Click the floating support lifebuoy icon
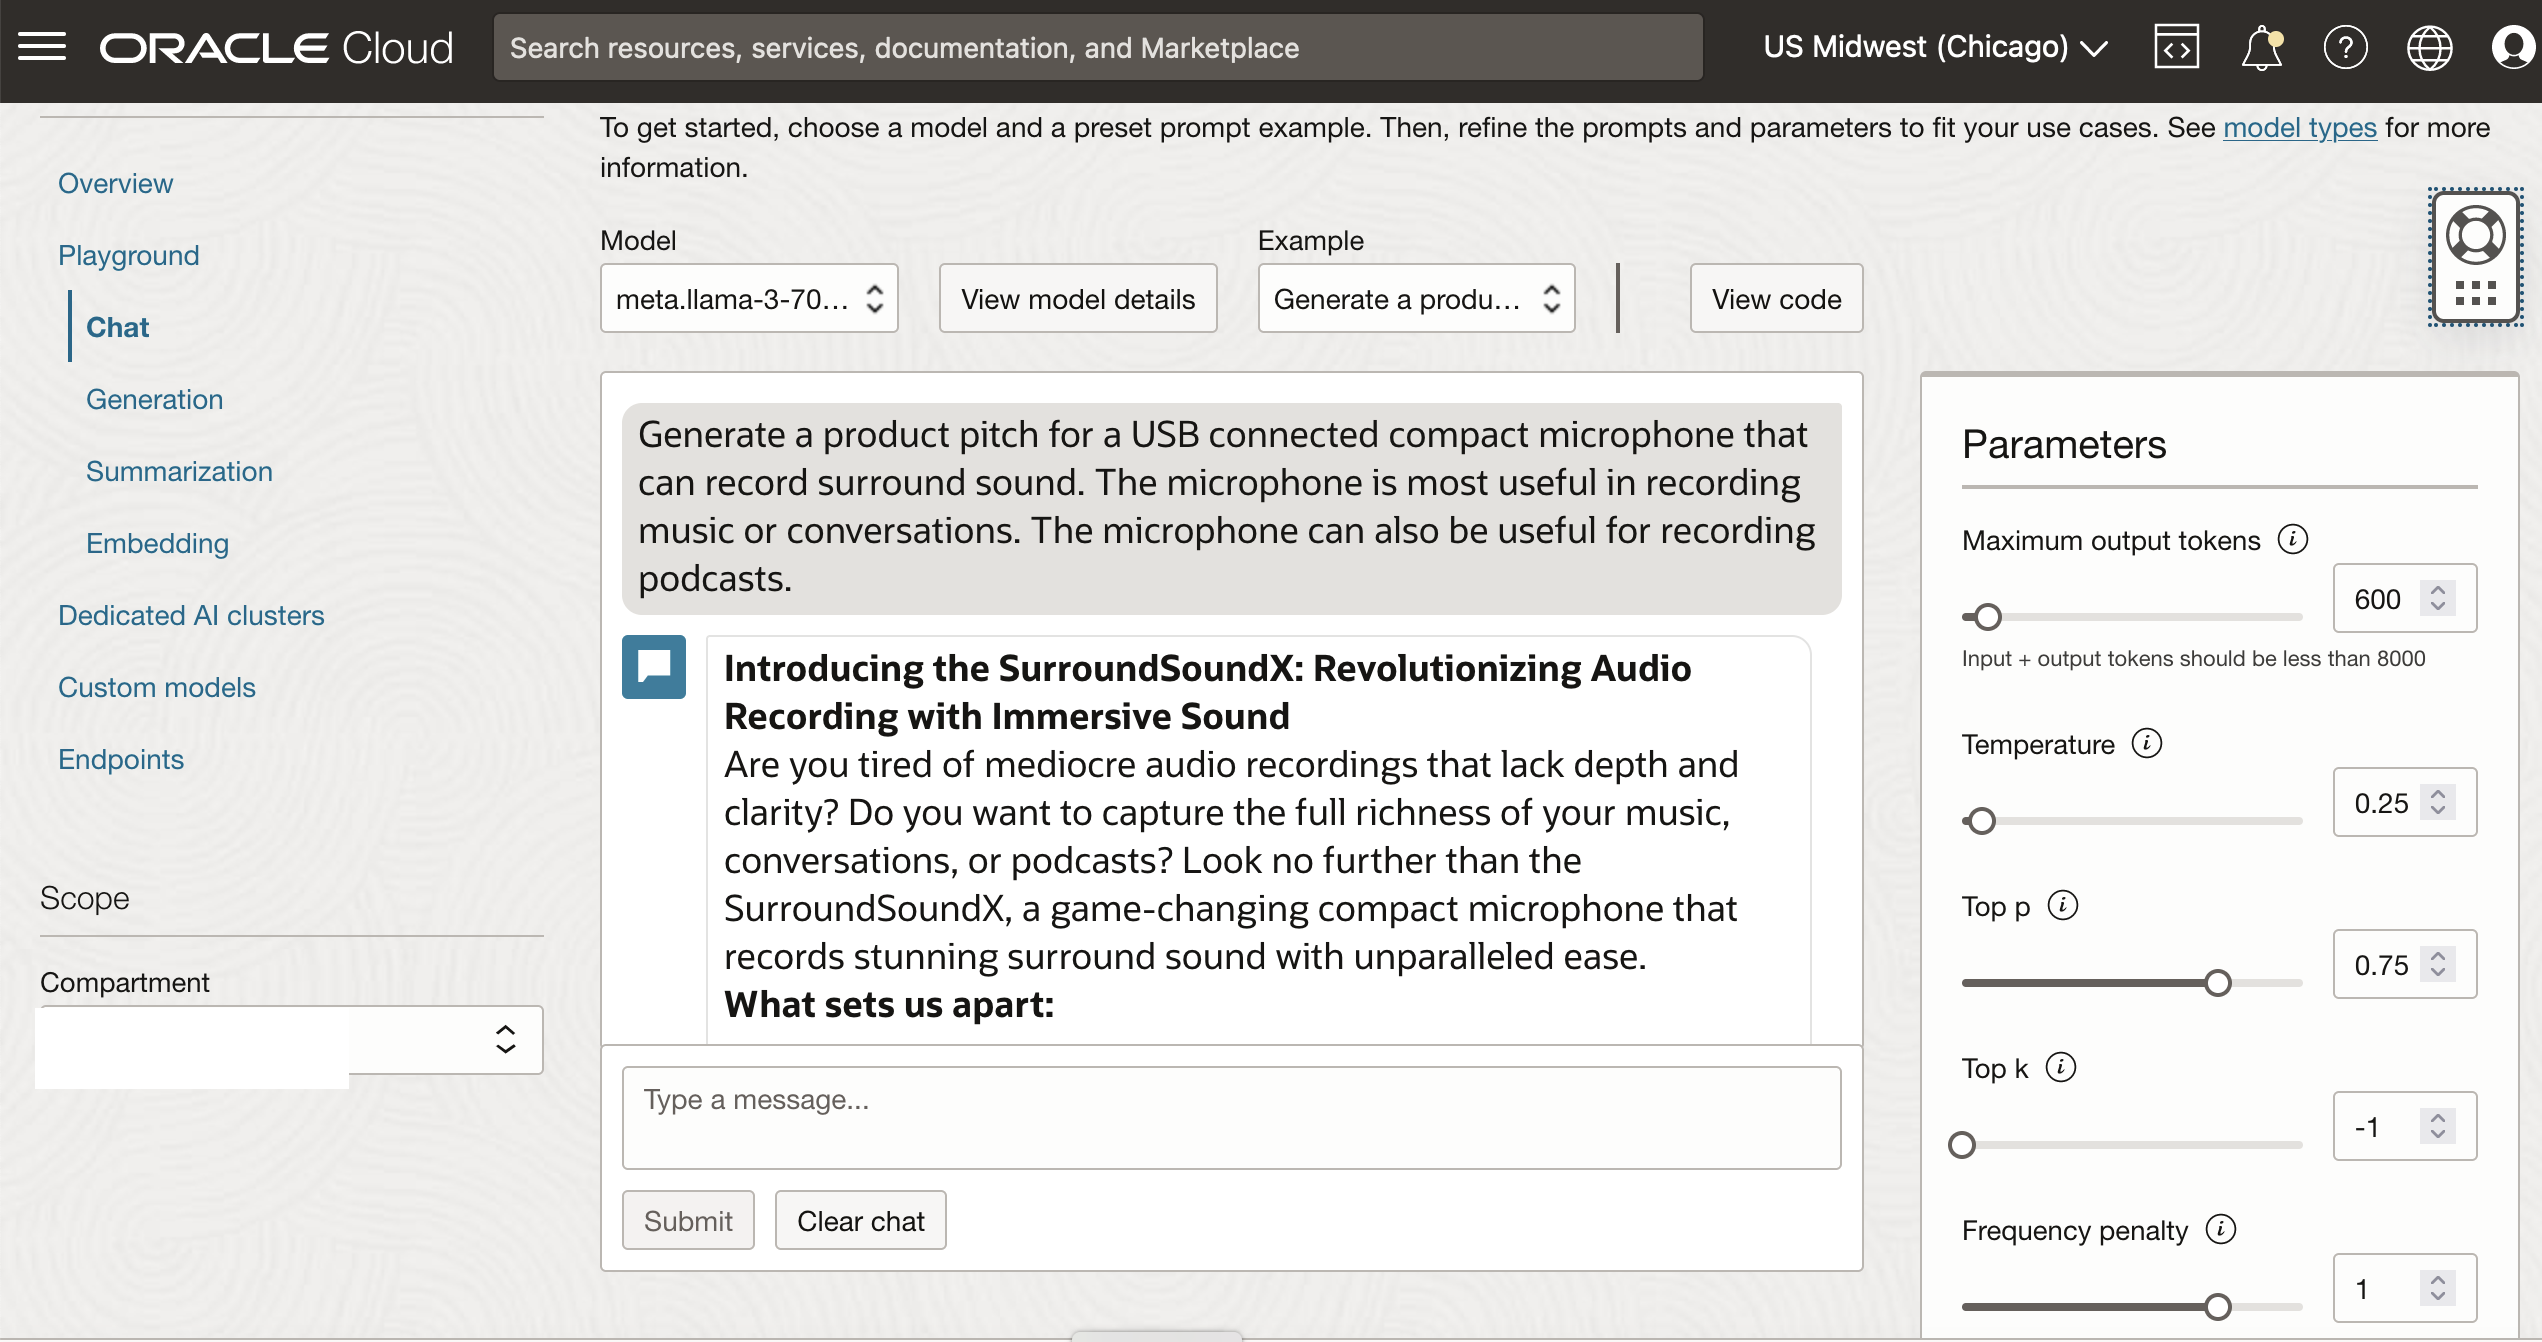The image size is (2542, 1342). point(2475,237)
